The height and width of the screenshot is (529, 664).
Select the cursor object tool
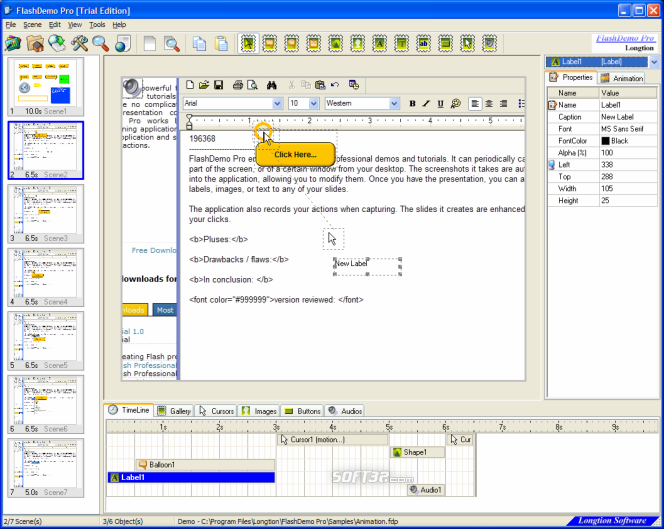468,43
